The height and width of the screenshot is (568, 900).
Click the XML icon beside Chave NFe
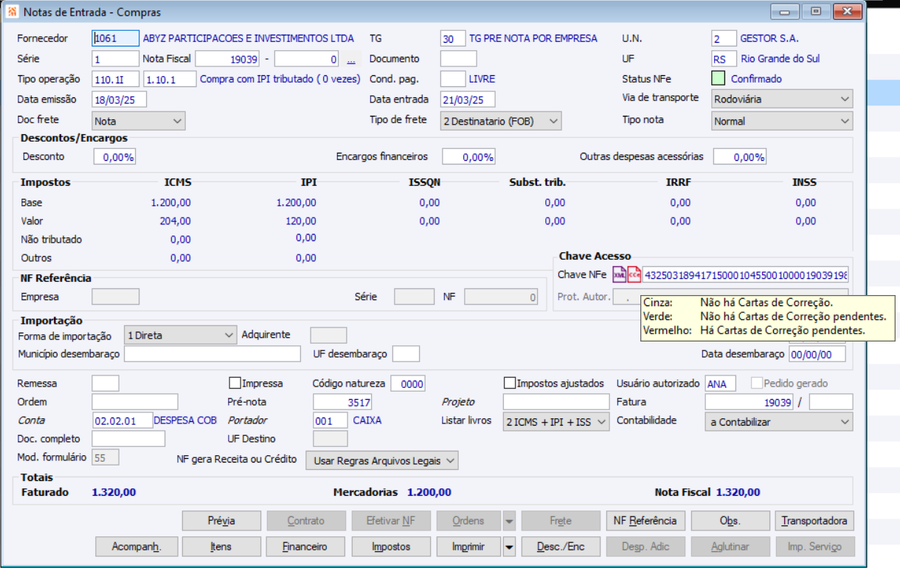[619, 275]
